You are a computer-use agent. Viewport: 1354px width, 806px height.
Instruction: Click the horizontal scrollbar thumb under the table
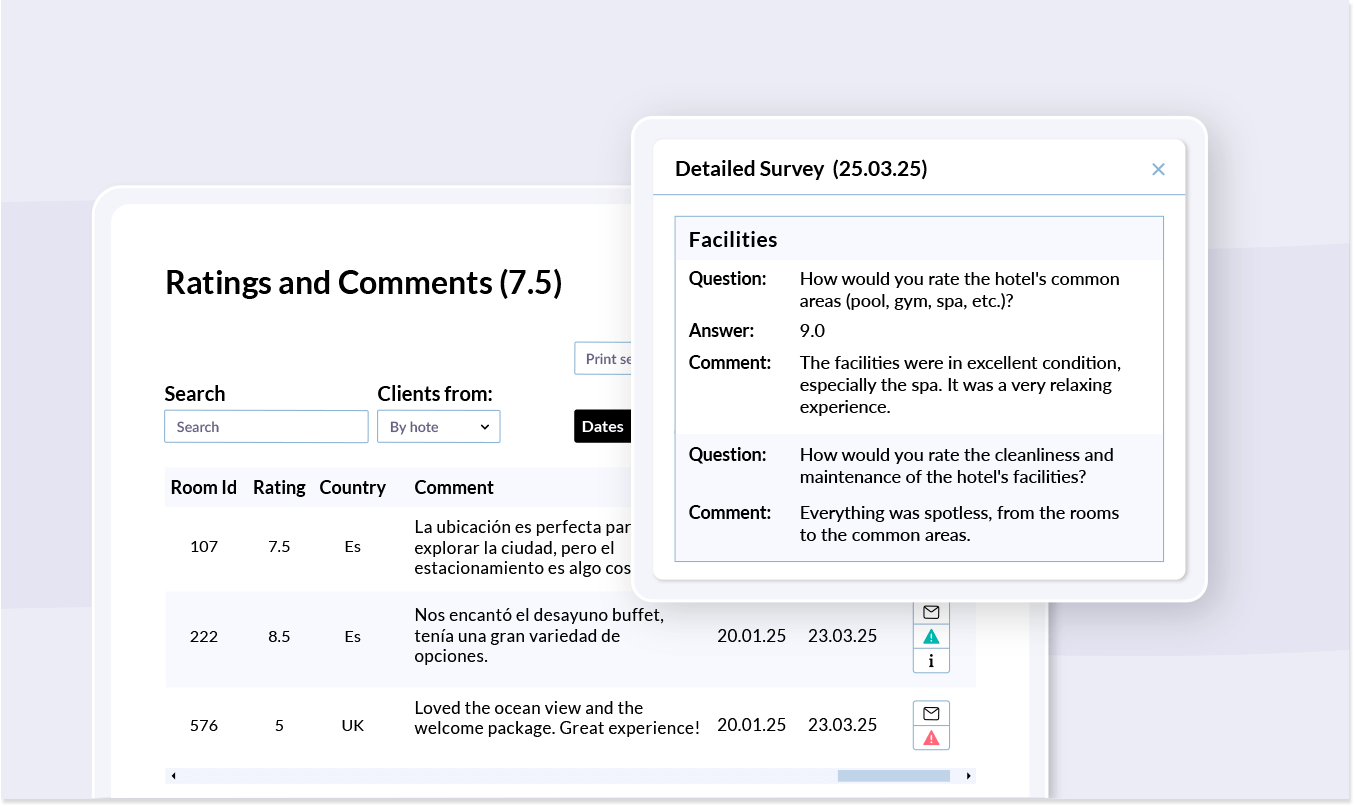pyautogui.click(x=893, y=775)
